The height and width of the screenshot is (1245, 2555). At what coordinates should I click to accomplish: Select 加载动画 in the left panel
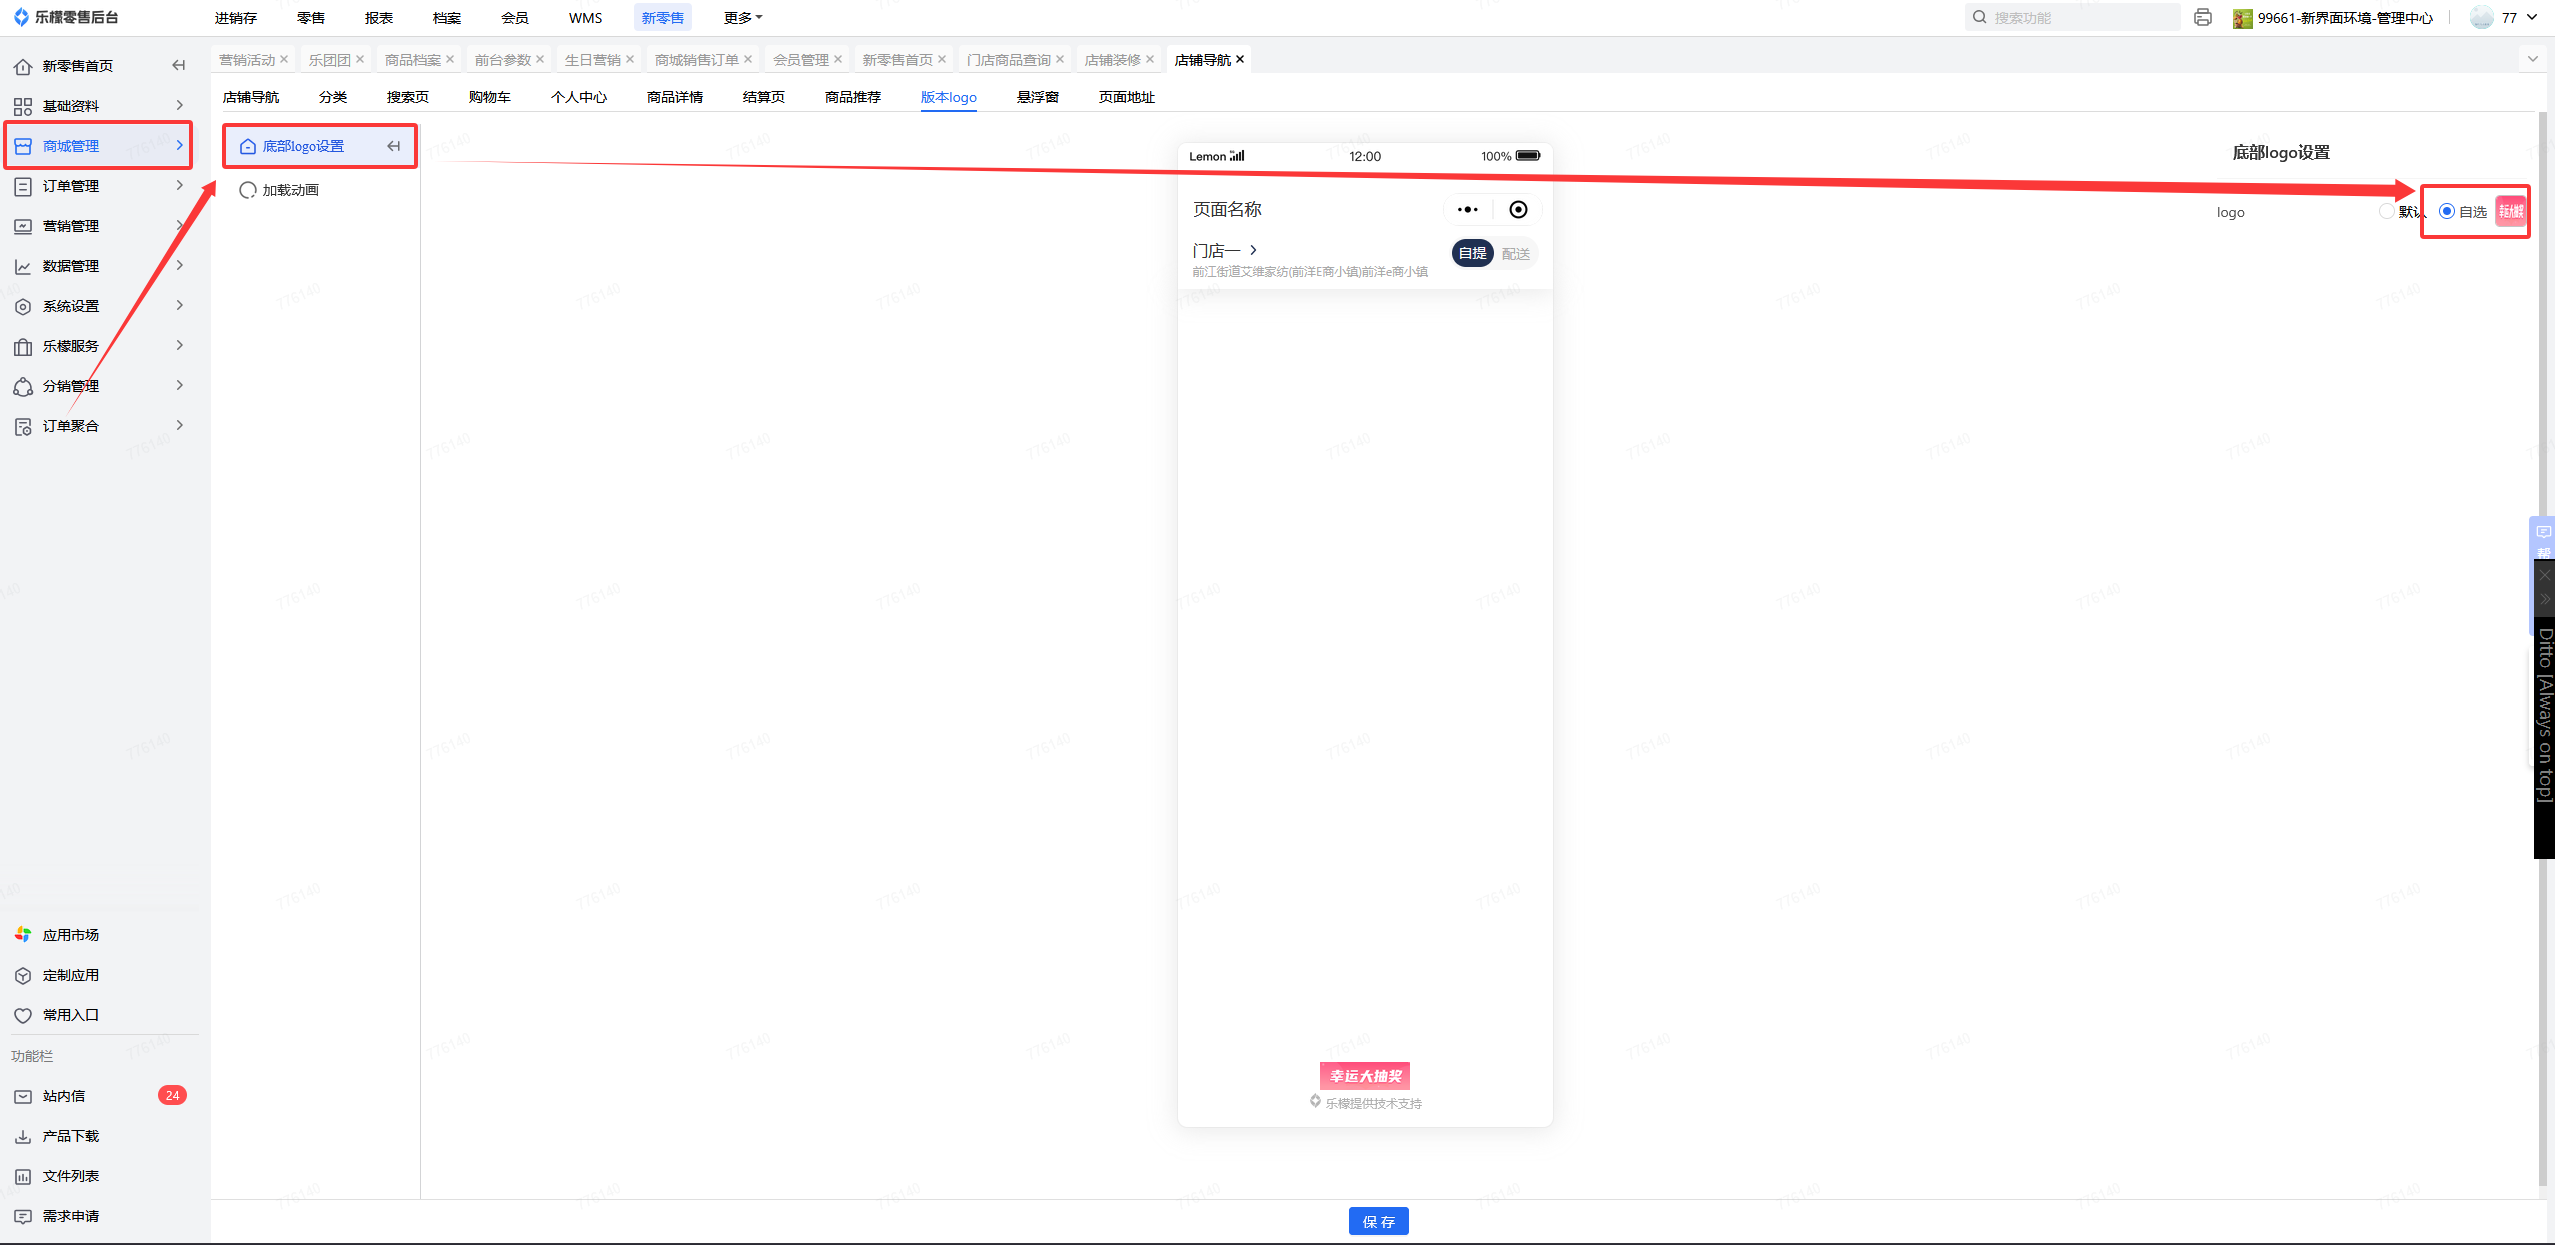tap(289, 190)
